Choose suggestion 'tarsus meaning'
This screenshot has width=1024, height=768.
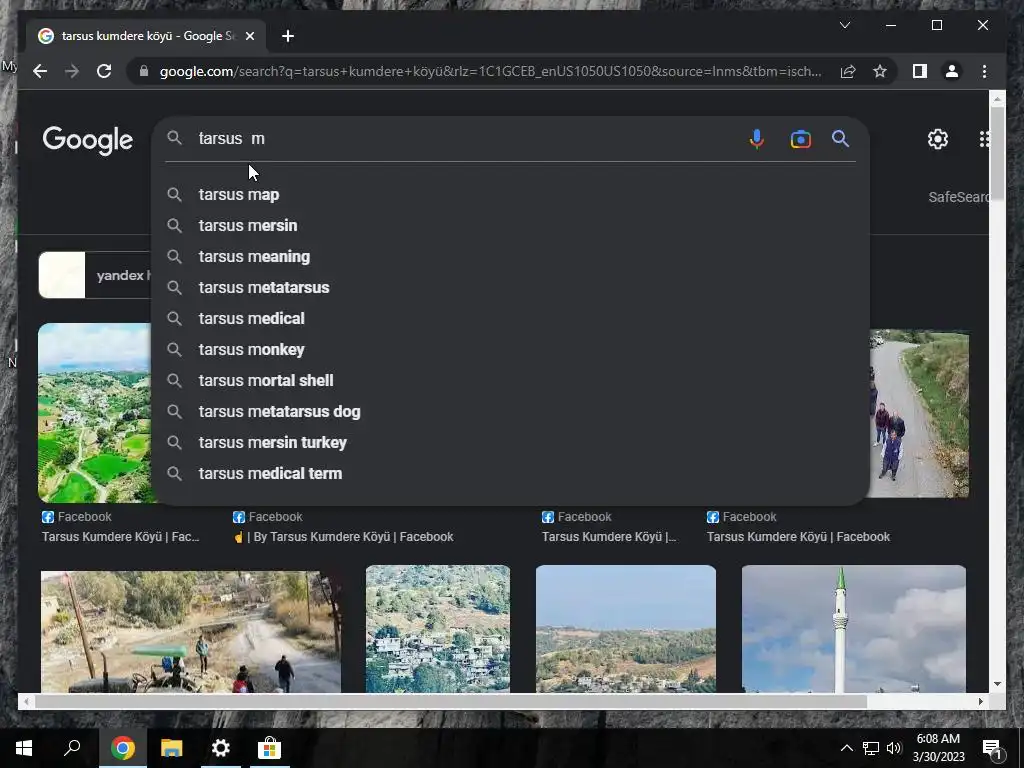254,257
